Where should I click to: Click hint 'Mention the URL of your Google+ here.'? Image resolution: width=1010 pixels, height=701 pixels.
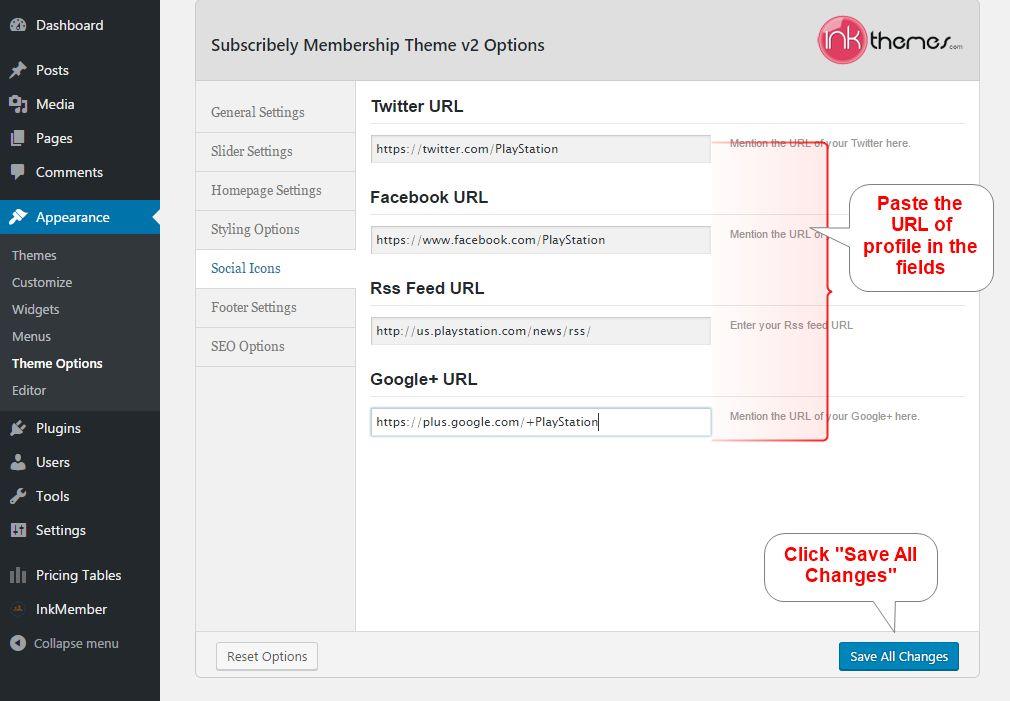pos(824,416)
